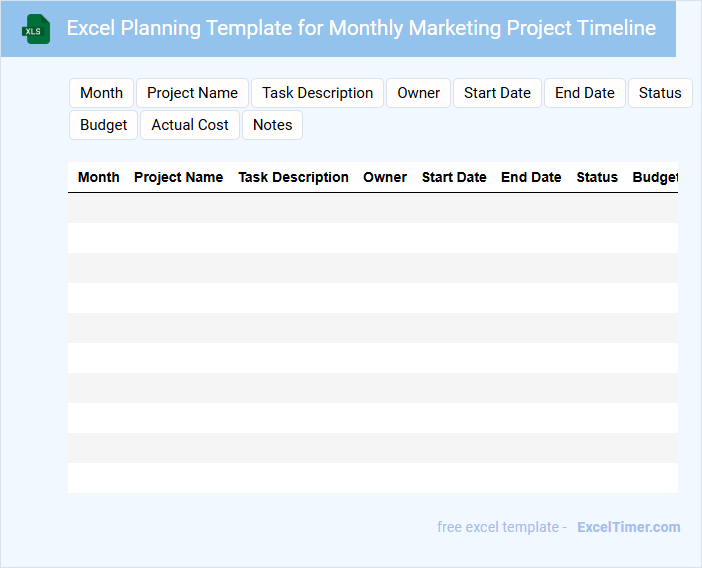Select the End Date tag
Viewport: 702px width, 568px height.
[585, 93]
